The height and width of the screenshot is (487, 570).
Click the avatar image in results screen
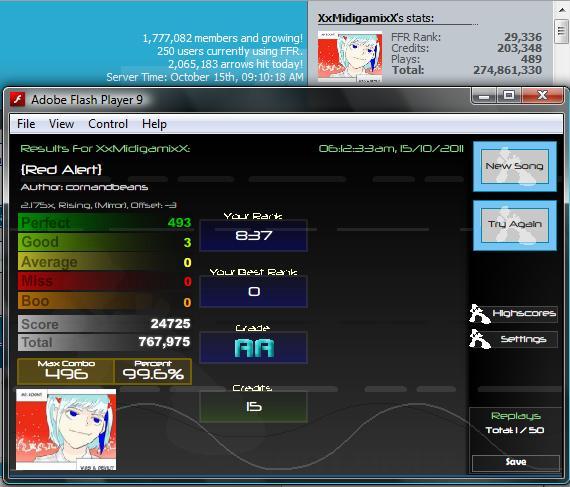point(66,430)
